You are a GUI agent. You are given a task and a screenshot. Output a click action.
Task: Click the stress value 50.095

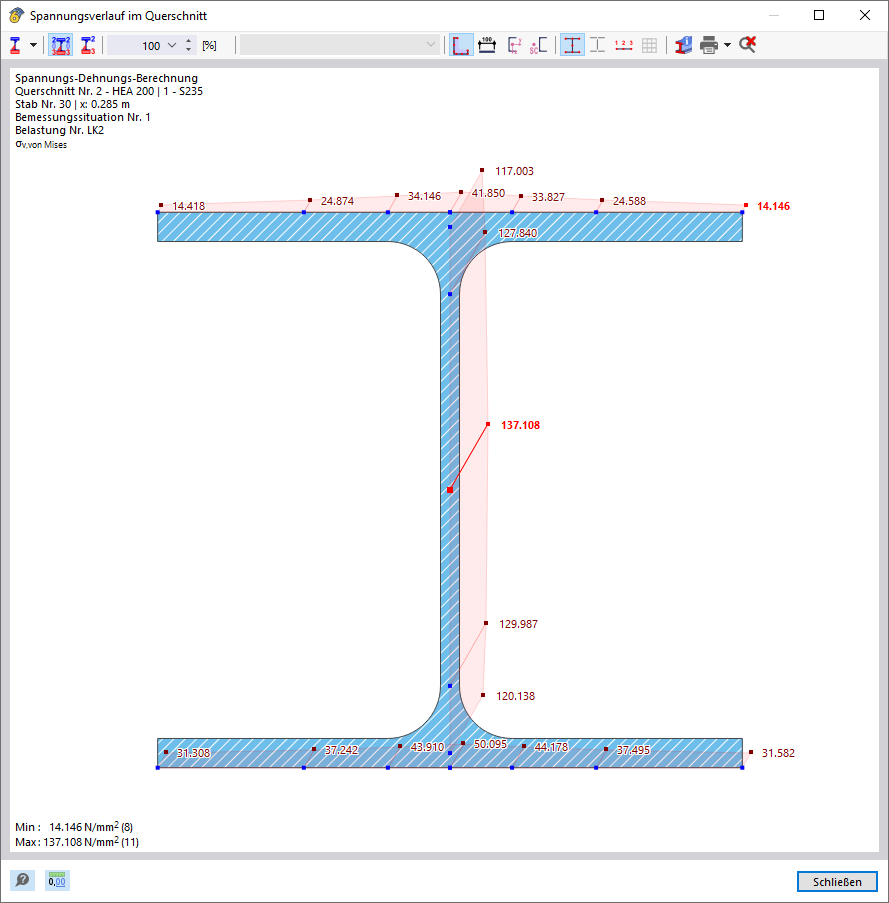coord(491,744)
